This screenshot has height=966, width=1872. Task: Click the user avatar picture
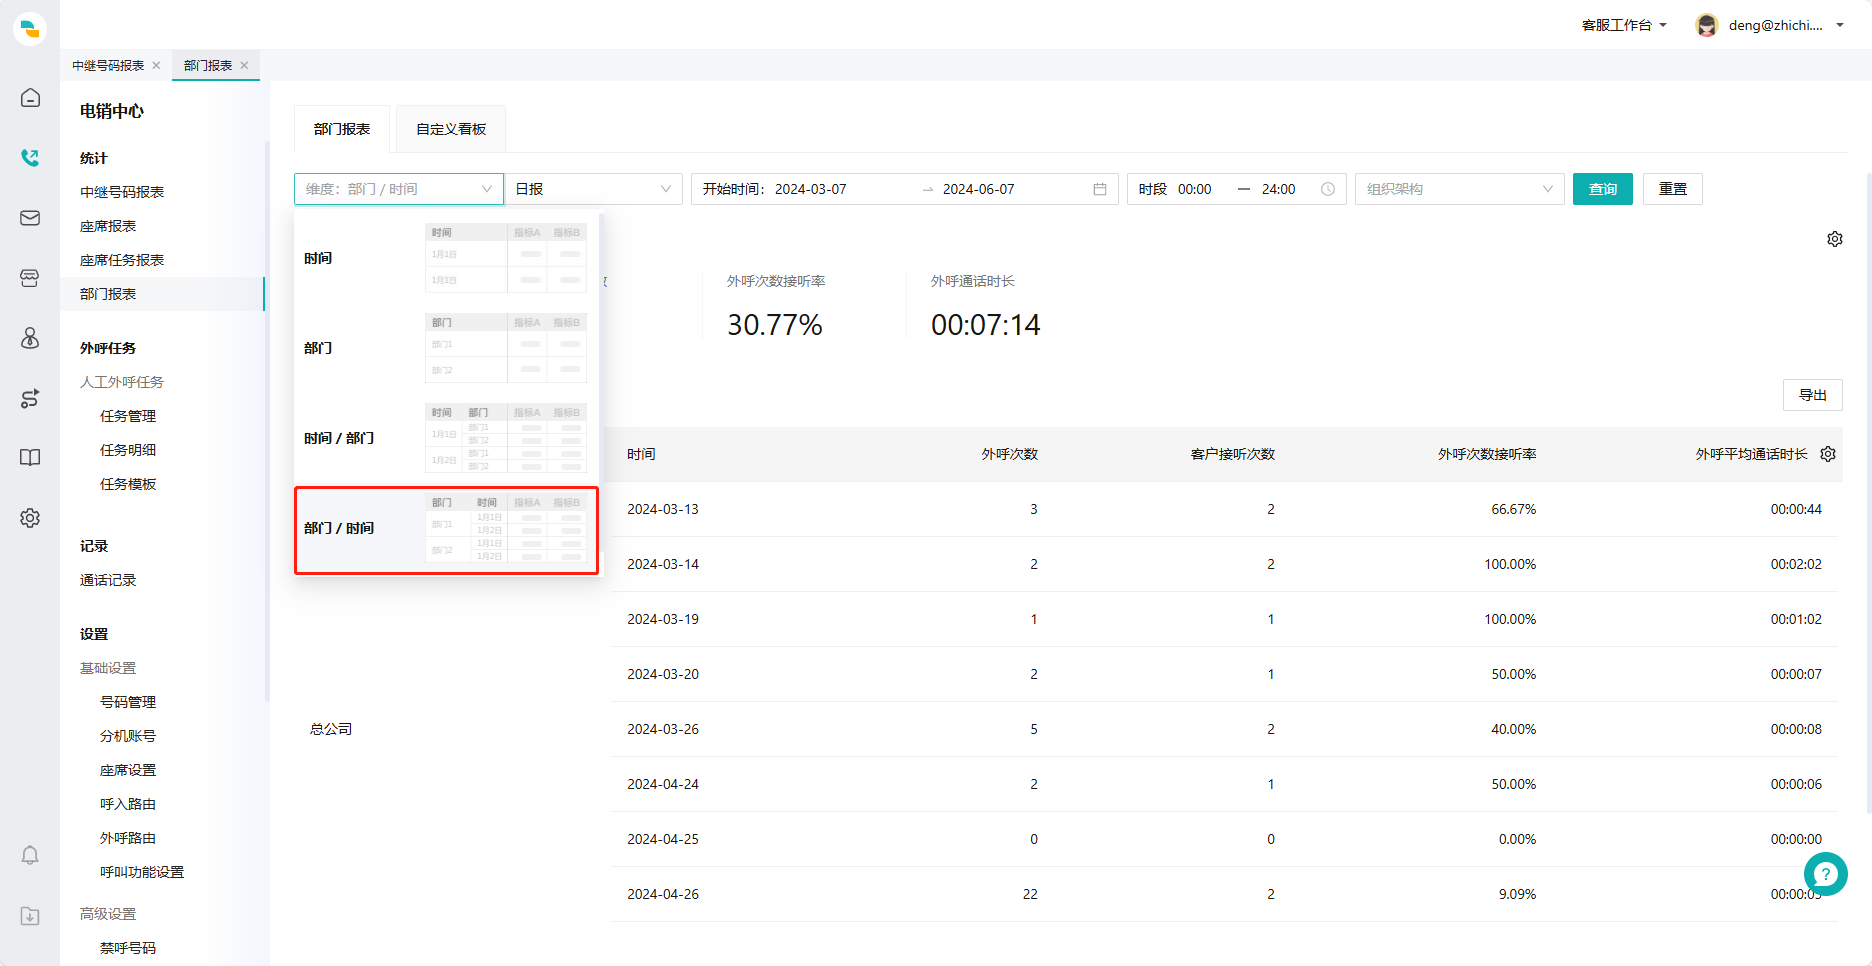click(1707, 25)
